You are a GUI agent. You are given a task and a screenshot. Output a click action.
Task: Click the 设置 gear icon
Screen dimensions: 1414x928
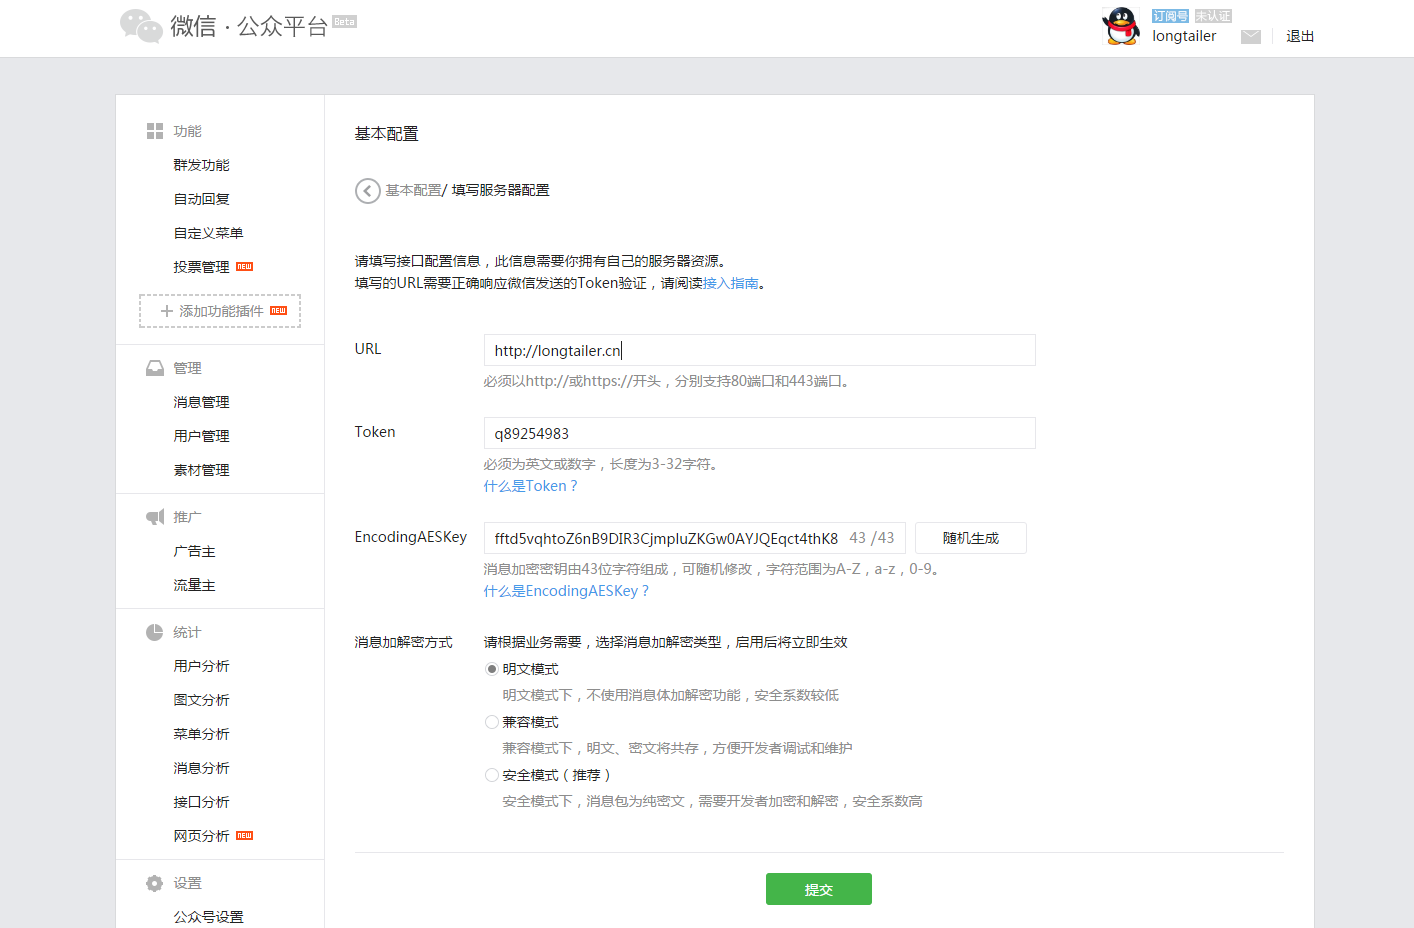click(x=154, y=882)
